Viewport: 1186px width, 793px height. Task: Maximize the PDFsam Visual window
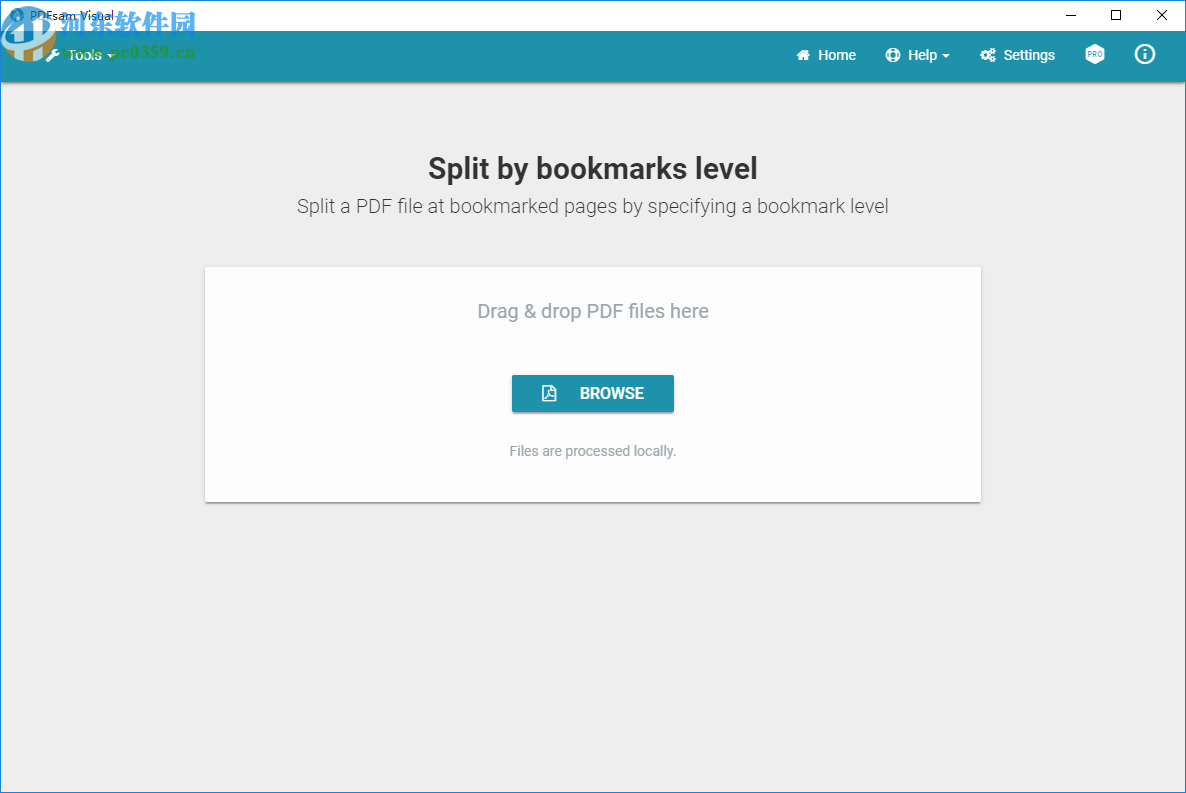point(1116,15)
